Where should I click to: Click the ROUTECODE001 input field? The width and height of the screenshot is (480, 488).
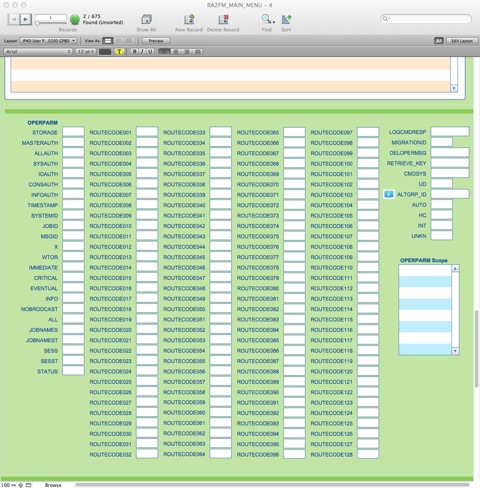click(147, 132)
